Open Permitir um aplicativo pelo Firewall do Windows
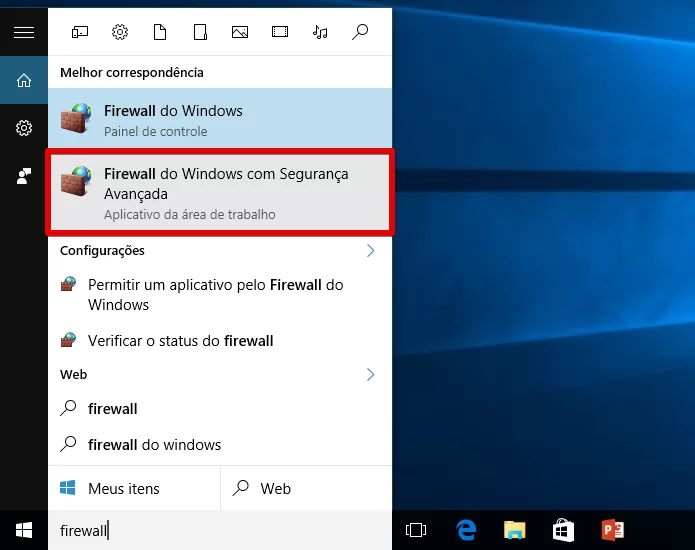Screen dimensions: 695x550 (x=220, y=295)
